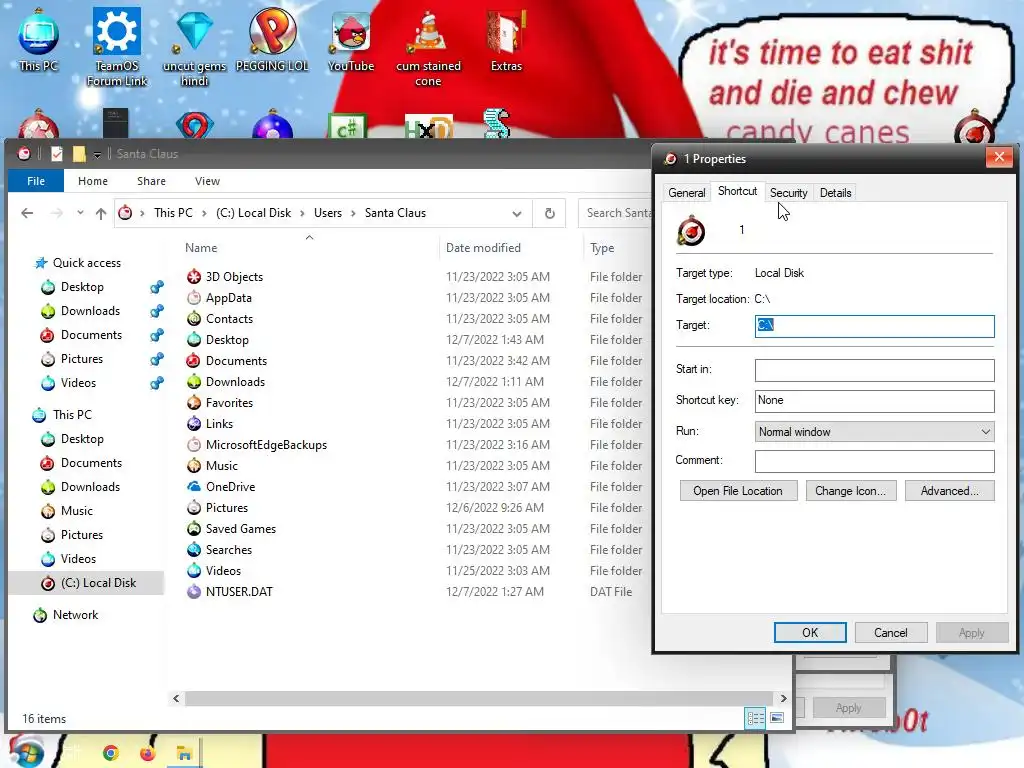1024x768 pixels.
Task: Sort by Date modified column header
Action: [483, 248]
